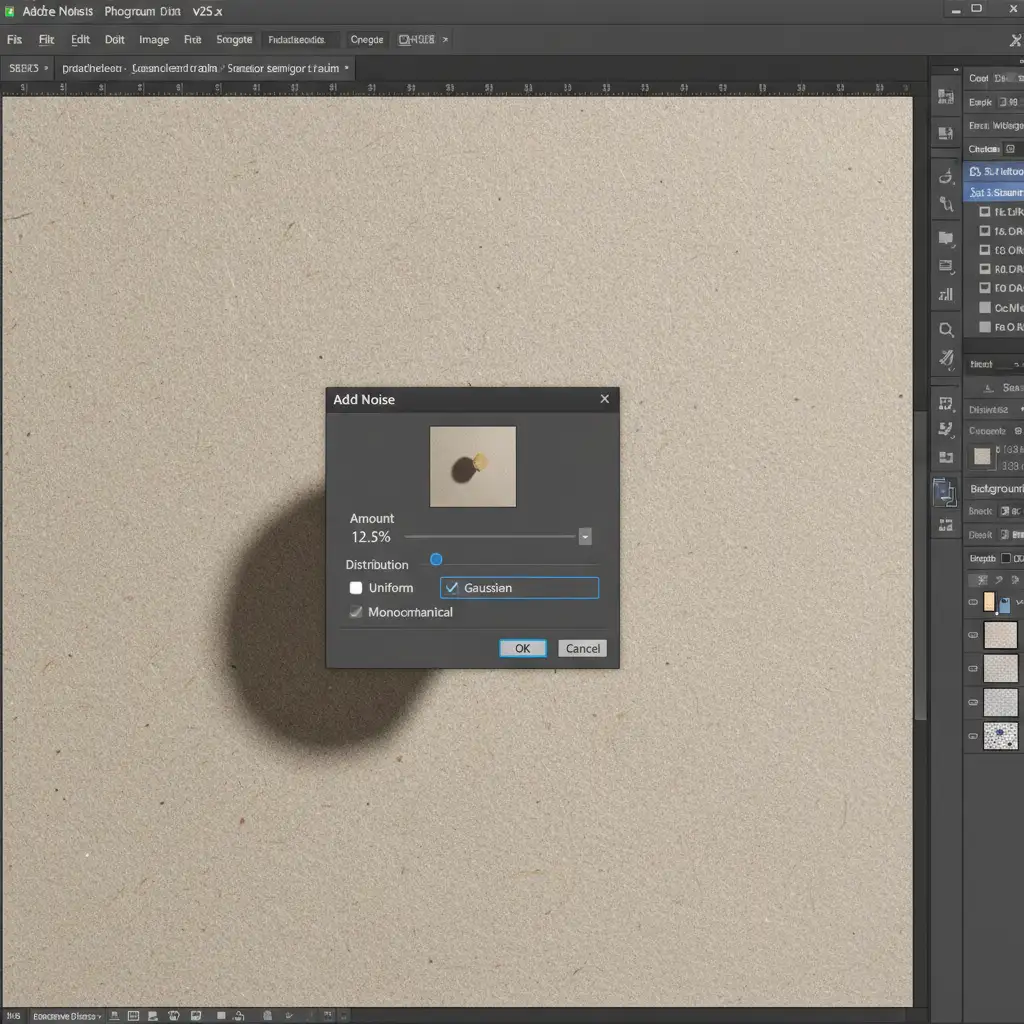The height and width of the screenshot is (1024, 1024).
Task: Click OK in the Add Noise dialog
Action: 522,648
